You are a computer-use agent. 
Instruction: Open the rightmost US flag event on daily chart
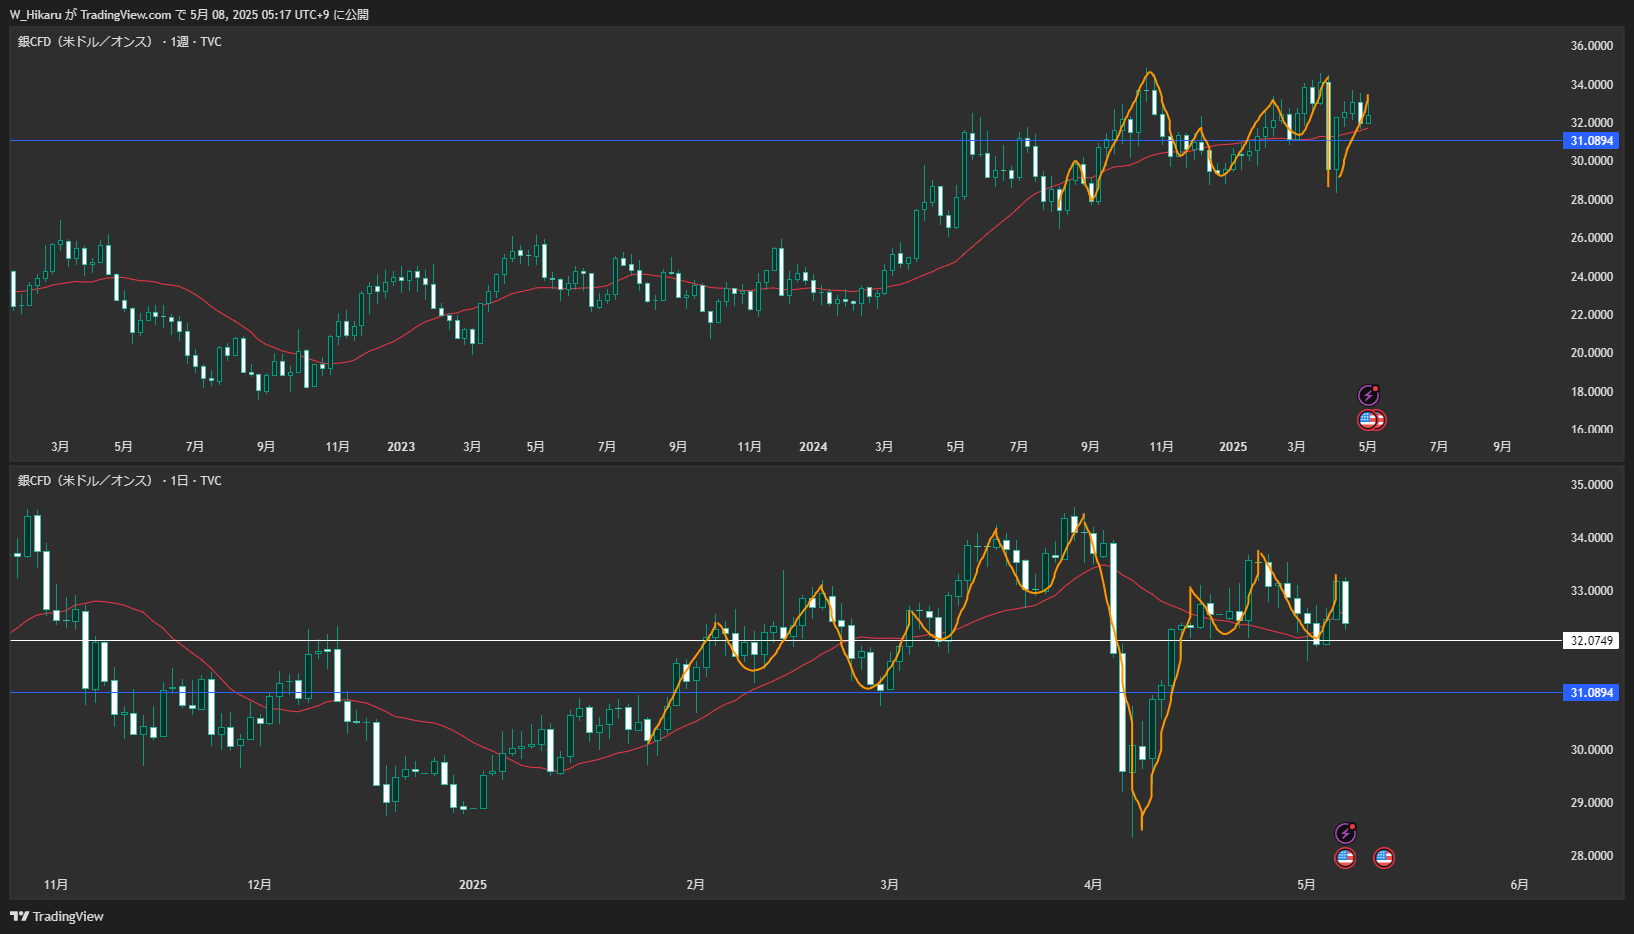(1384, 857)
